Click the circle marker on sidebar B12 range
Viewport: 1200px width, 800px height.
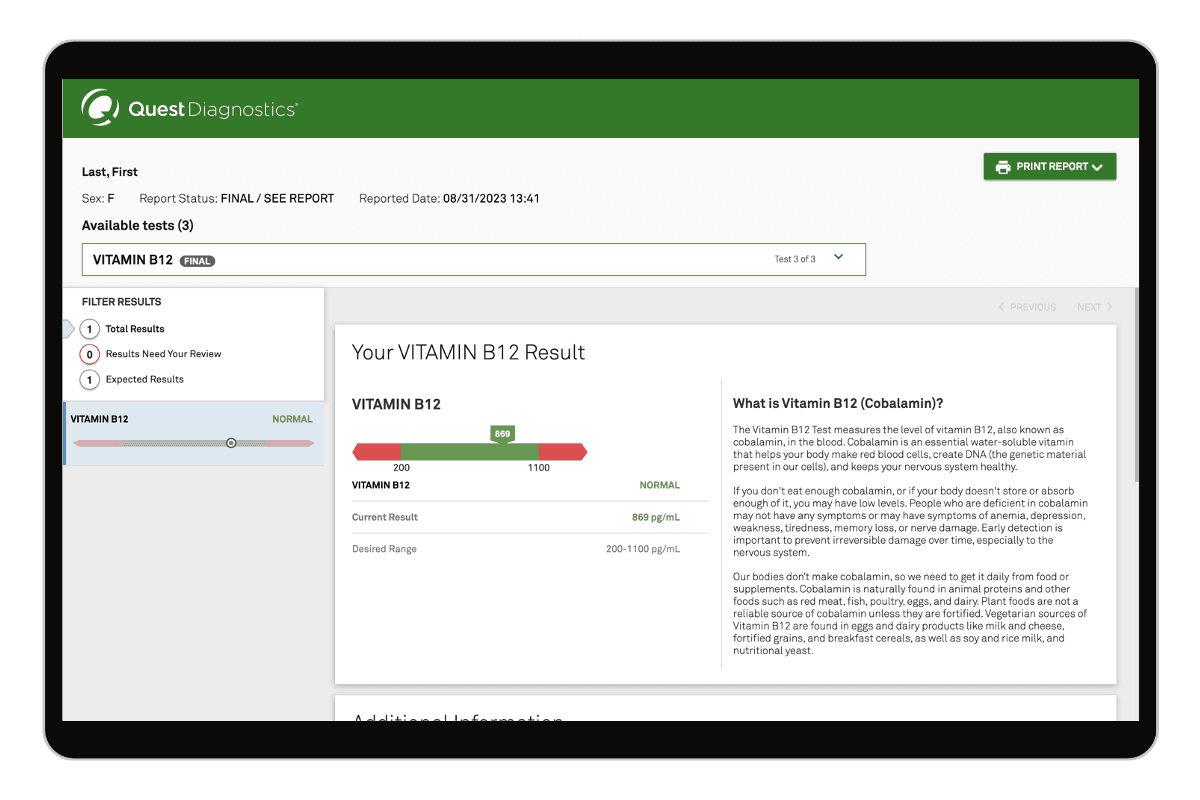coord(231,442)
